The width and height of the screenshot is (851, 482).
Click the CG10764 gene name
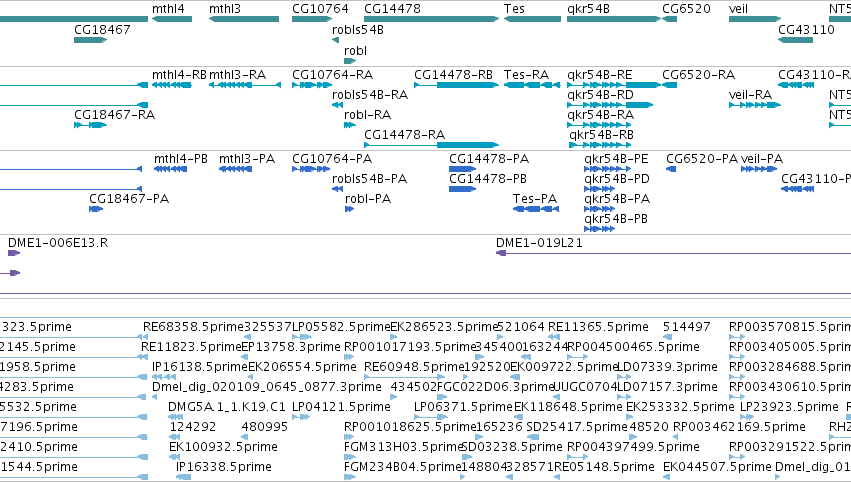(320, 9)
